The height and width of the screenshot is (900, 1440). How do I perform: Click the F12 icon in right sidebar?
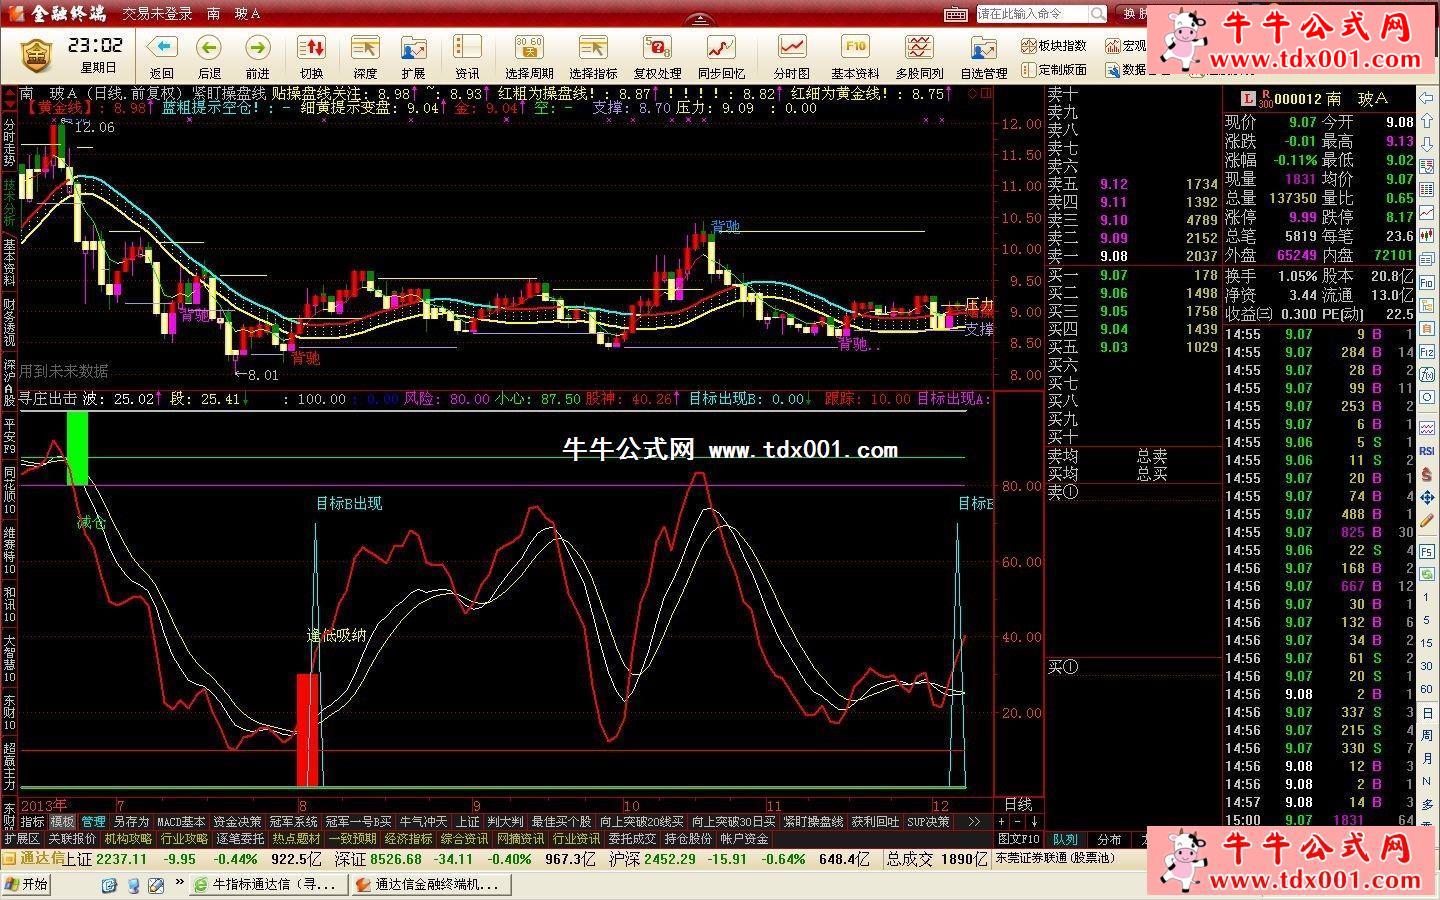(1426, 352)
